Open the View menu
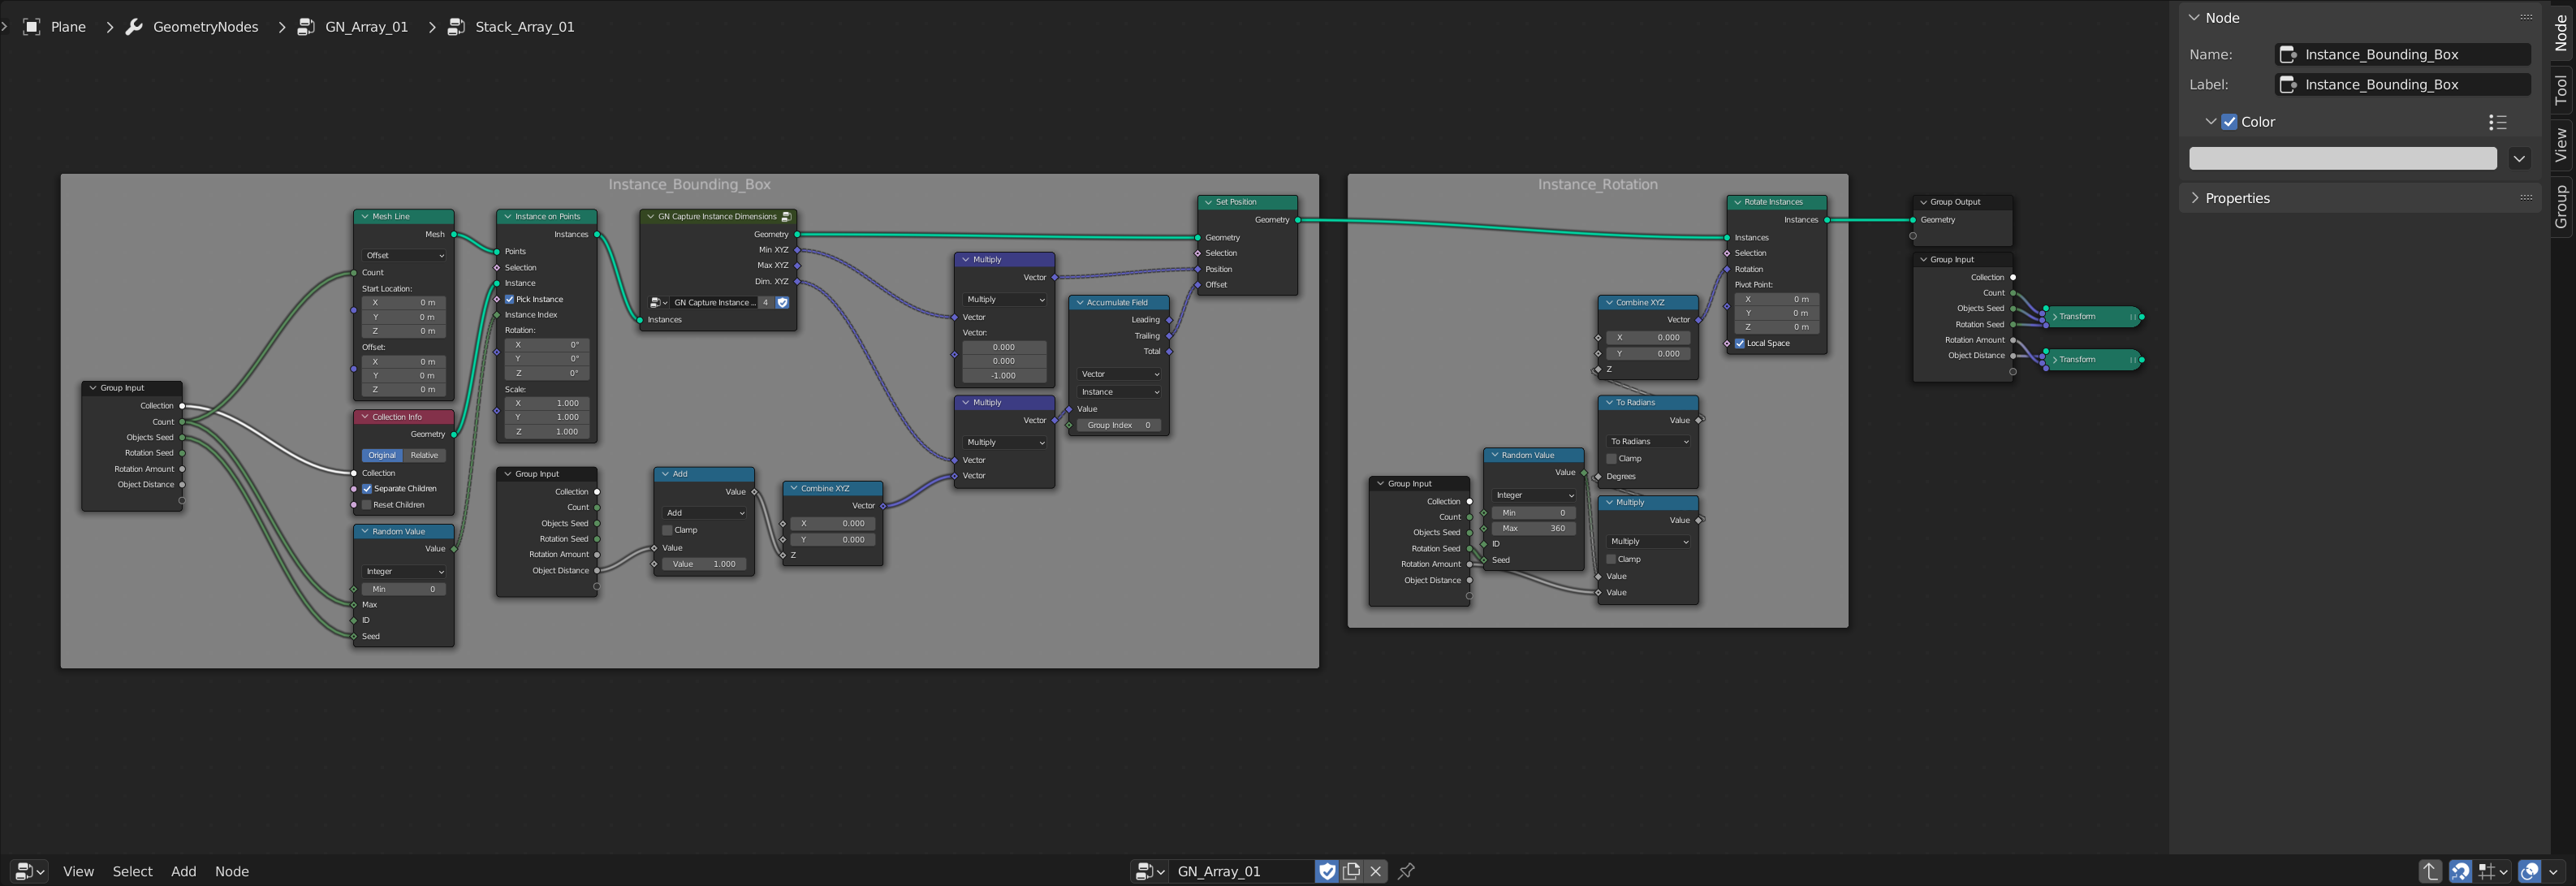 point(78,871)
